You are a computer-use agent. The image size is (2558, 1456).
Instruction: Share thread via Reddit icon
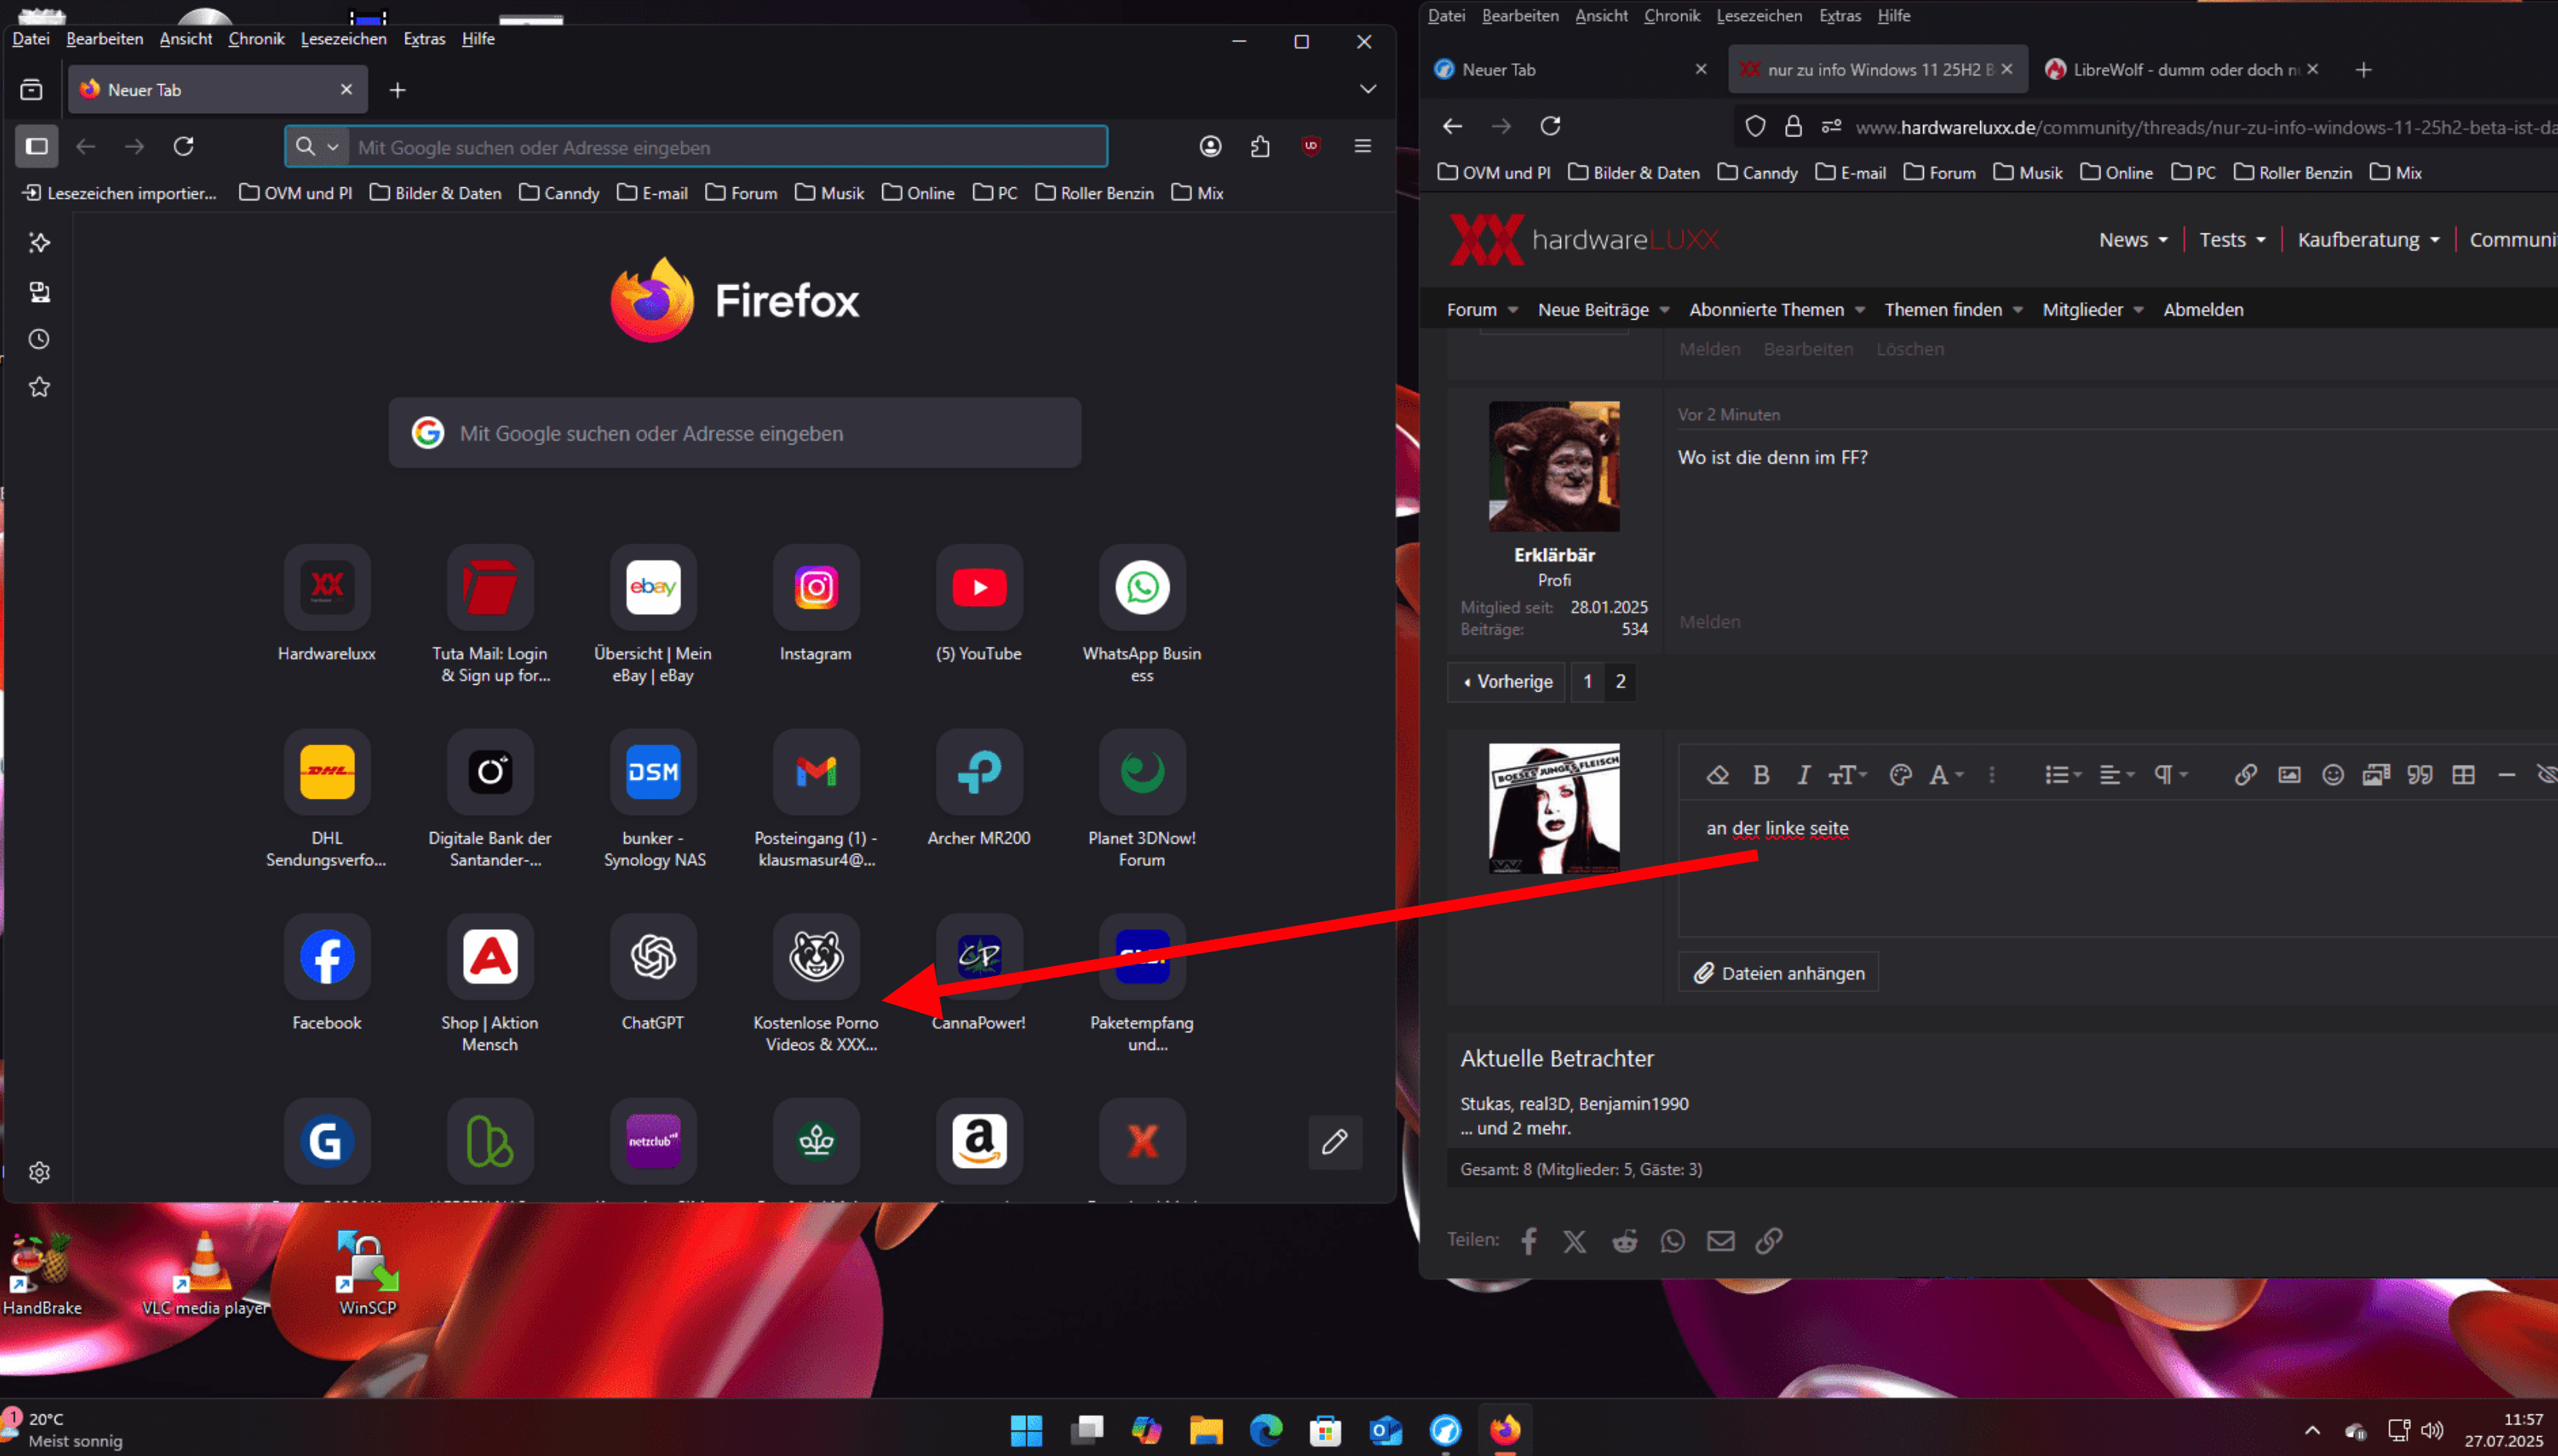click(x=1624, y=1241)
